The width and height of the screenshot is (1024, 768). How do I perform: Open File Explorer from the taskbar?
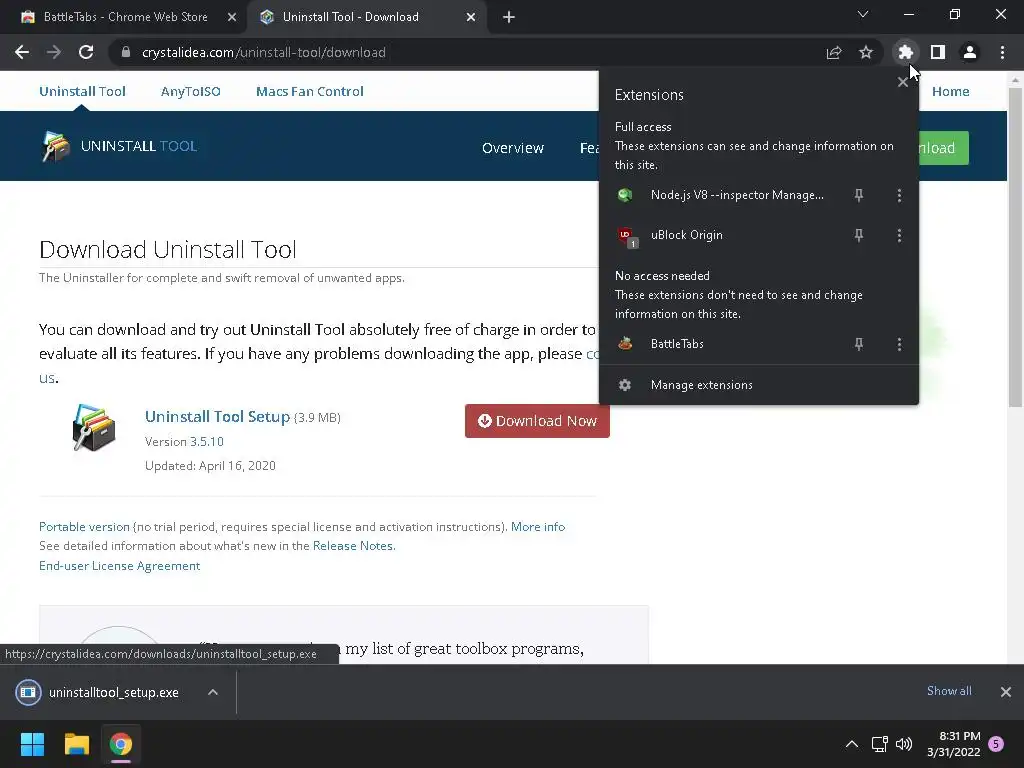coord(76,744)
